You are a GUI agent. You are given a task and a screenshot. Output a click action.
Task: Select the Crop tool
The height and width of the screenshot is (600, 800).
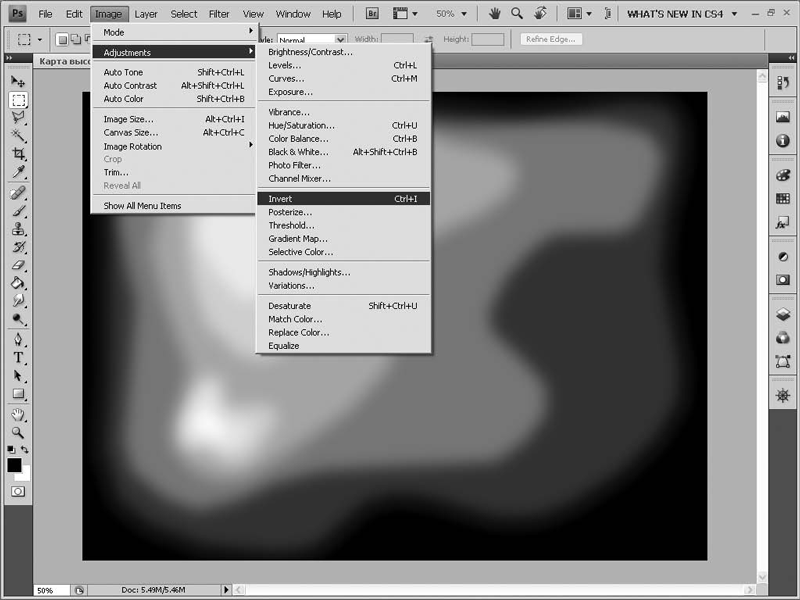pyautogui.click(x=18, y=153)
